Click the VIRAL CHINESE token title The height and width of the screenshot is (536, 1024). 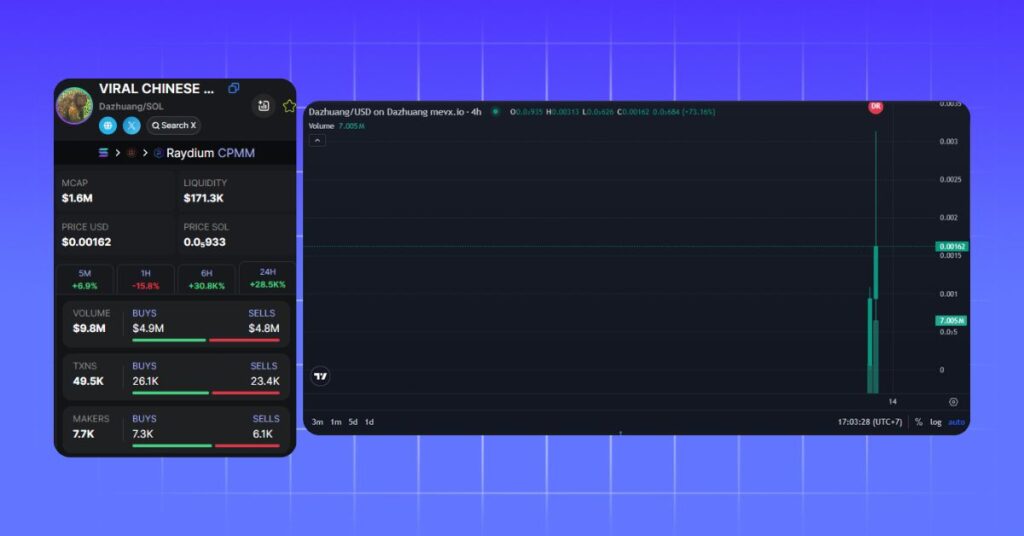pos(157,89)
